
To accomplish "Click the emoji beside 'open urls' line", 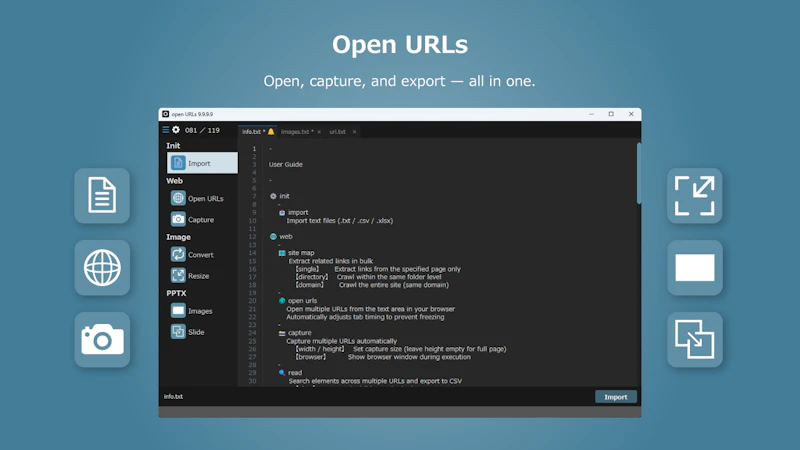I will pos(282,301).
